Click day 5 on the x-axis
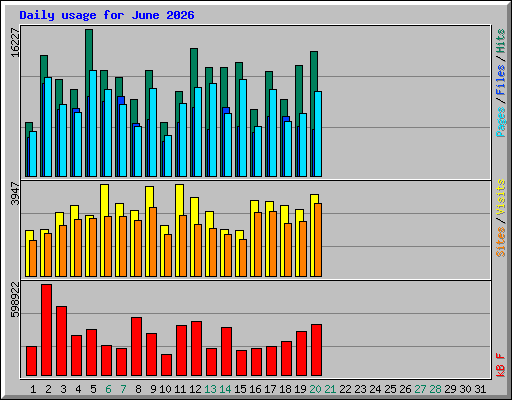Viewport: 512px width, 400px height. [x=93, y=389]
